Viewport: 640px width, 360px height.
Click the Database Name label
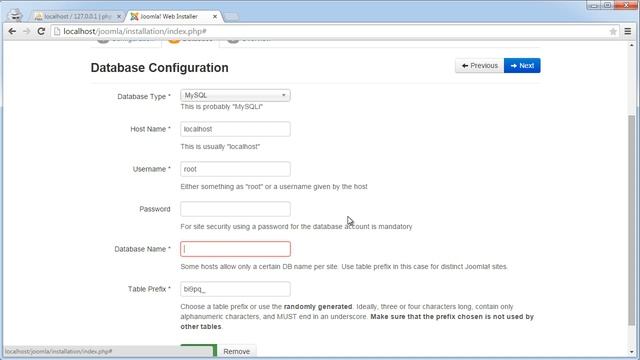[x=142, y=249]
